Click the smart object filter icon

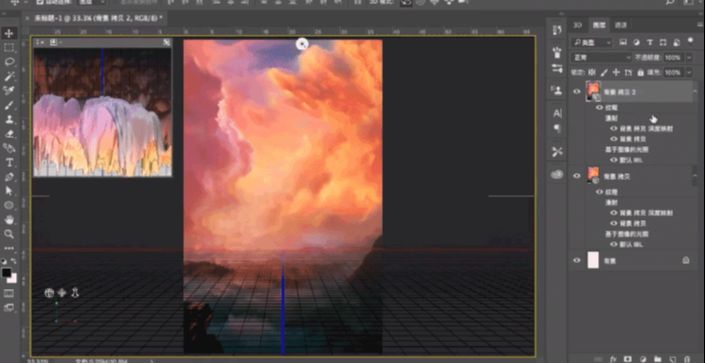pyautogui.click(x=676, y=42)
